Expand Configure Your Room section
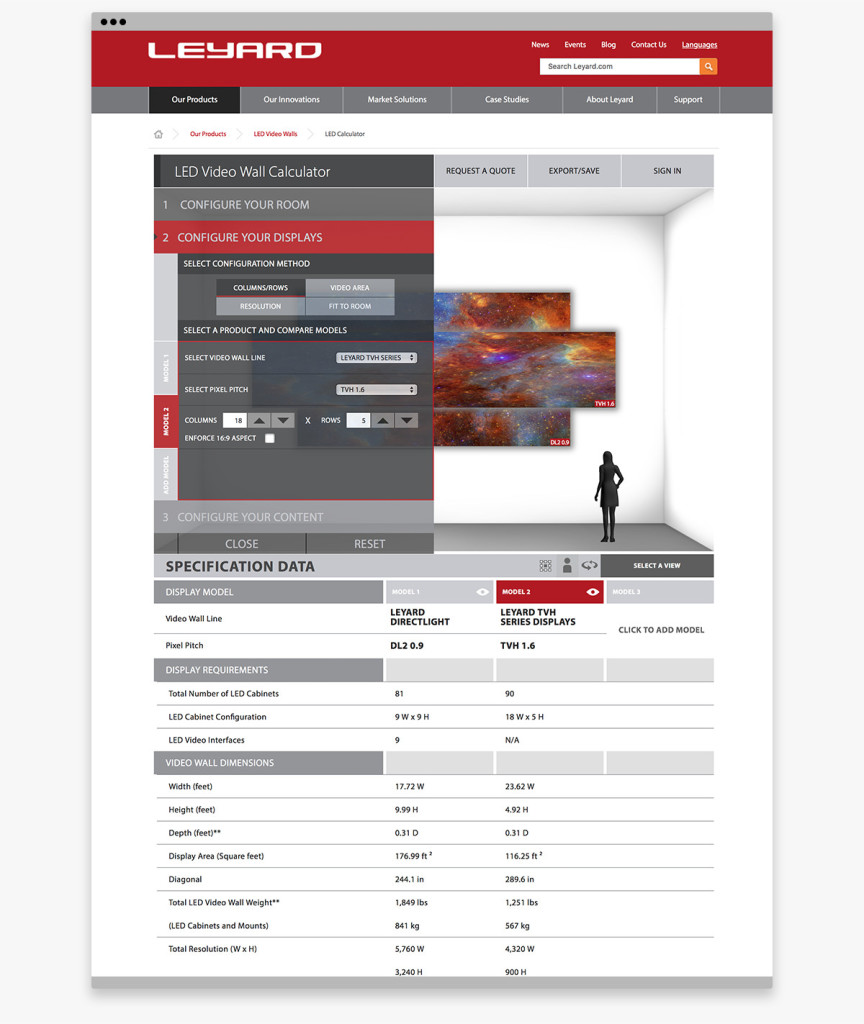The width and height of the screenshot is (864, 1024). click(294, 204)
